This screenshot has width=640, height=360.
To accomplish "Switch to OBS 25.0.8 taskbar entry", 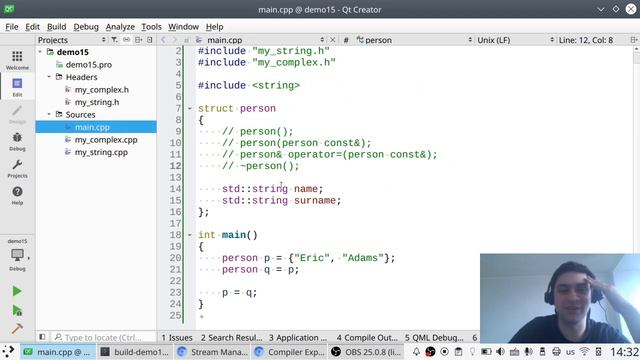I will coord(366,351).
